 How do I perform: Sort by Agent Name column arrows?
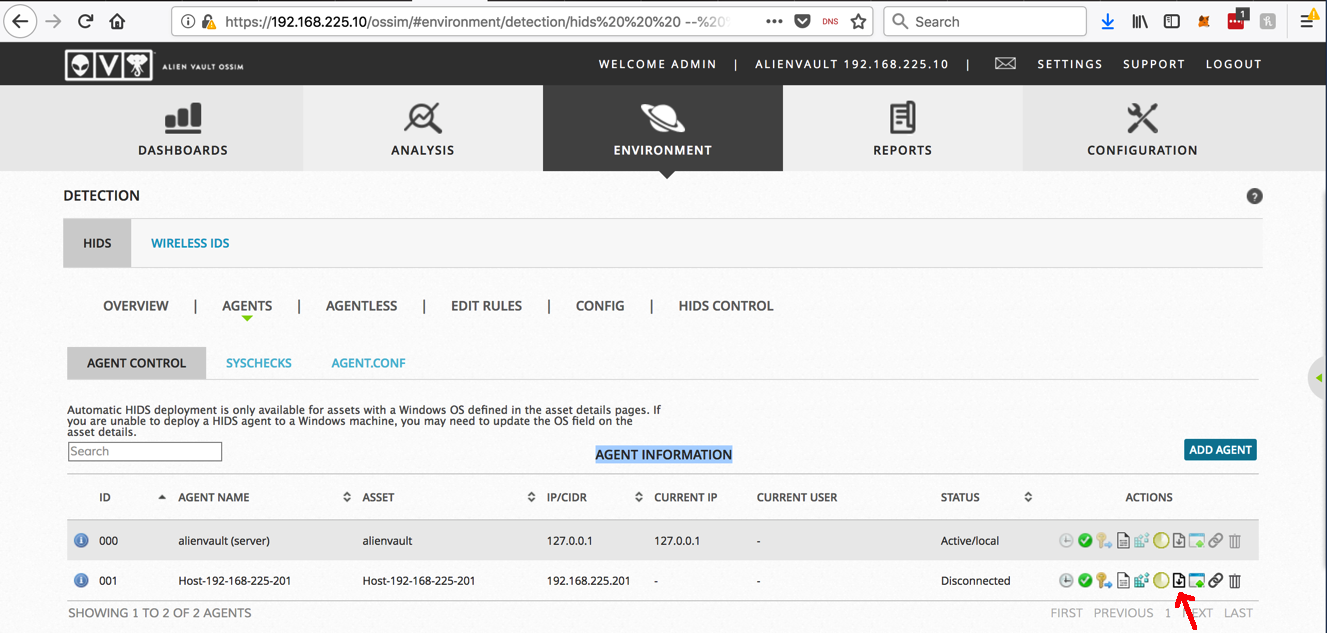point(347,497)
